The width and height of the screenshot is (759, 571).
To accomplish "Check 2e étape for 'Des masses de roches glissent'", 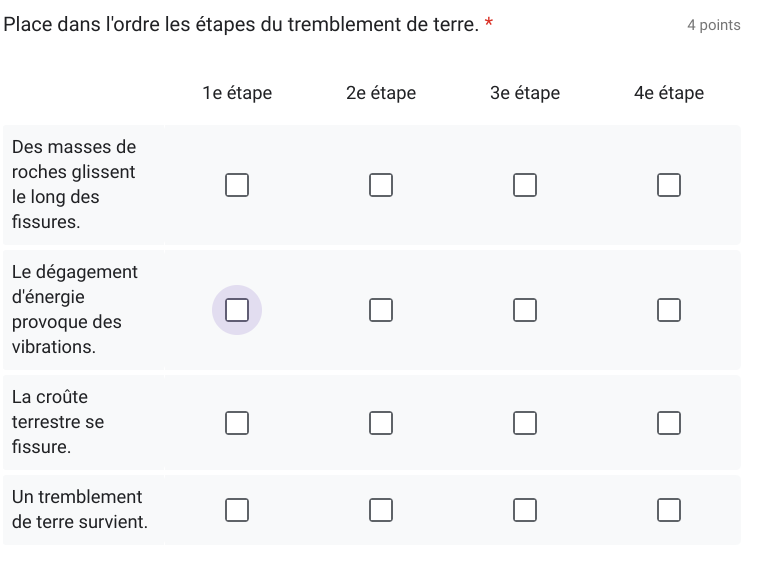I will pos(381,185).
